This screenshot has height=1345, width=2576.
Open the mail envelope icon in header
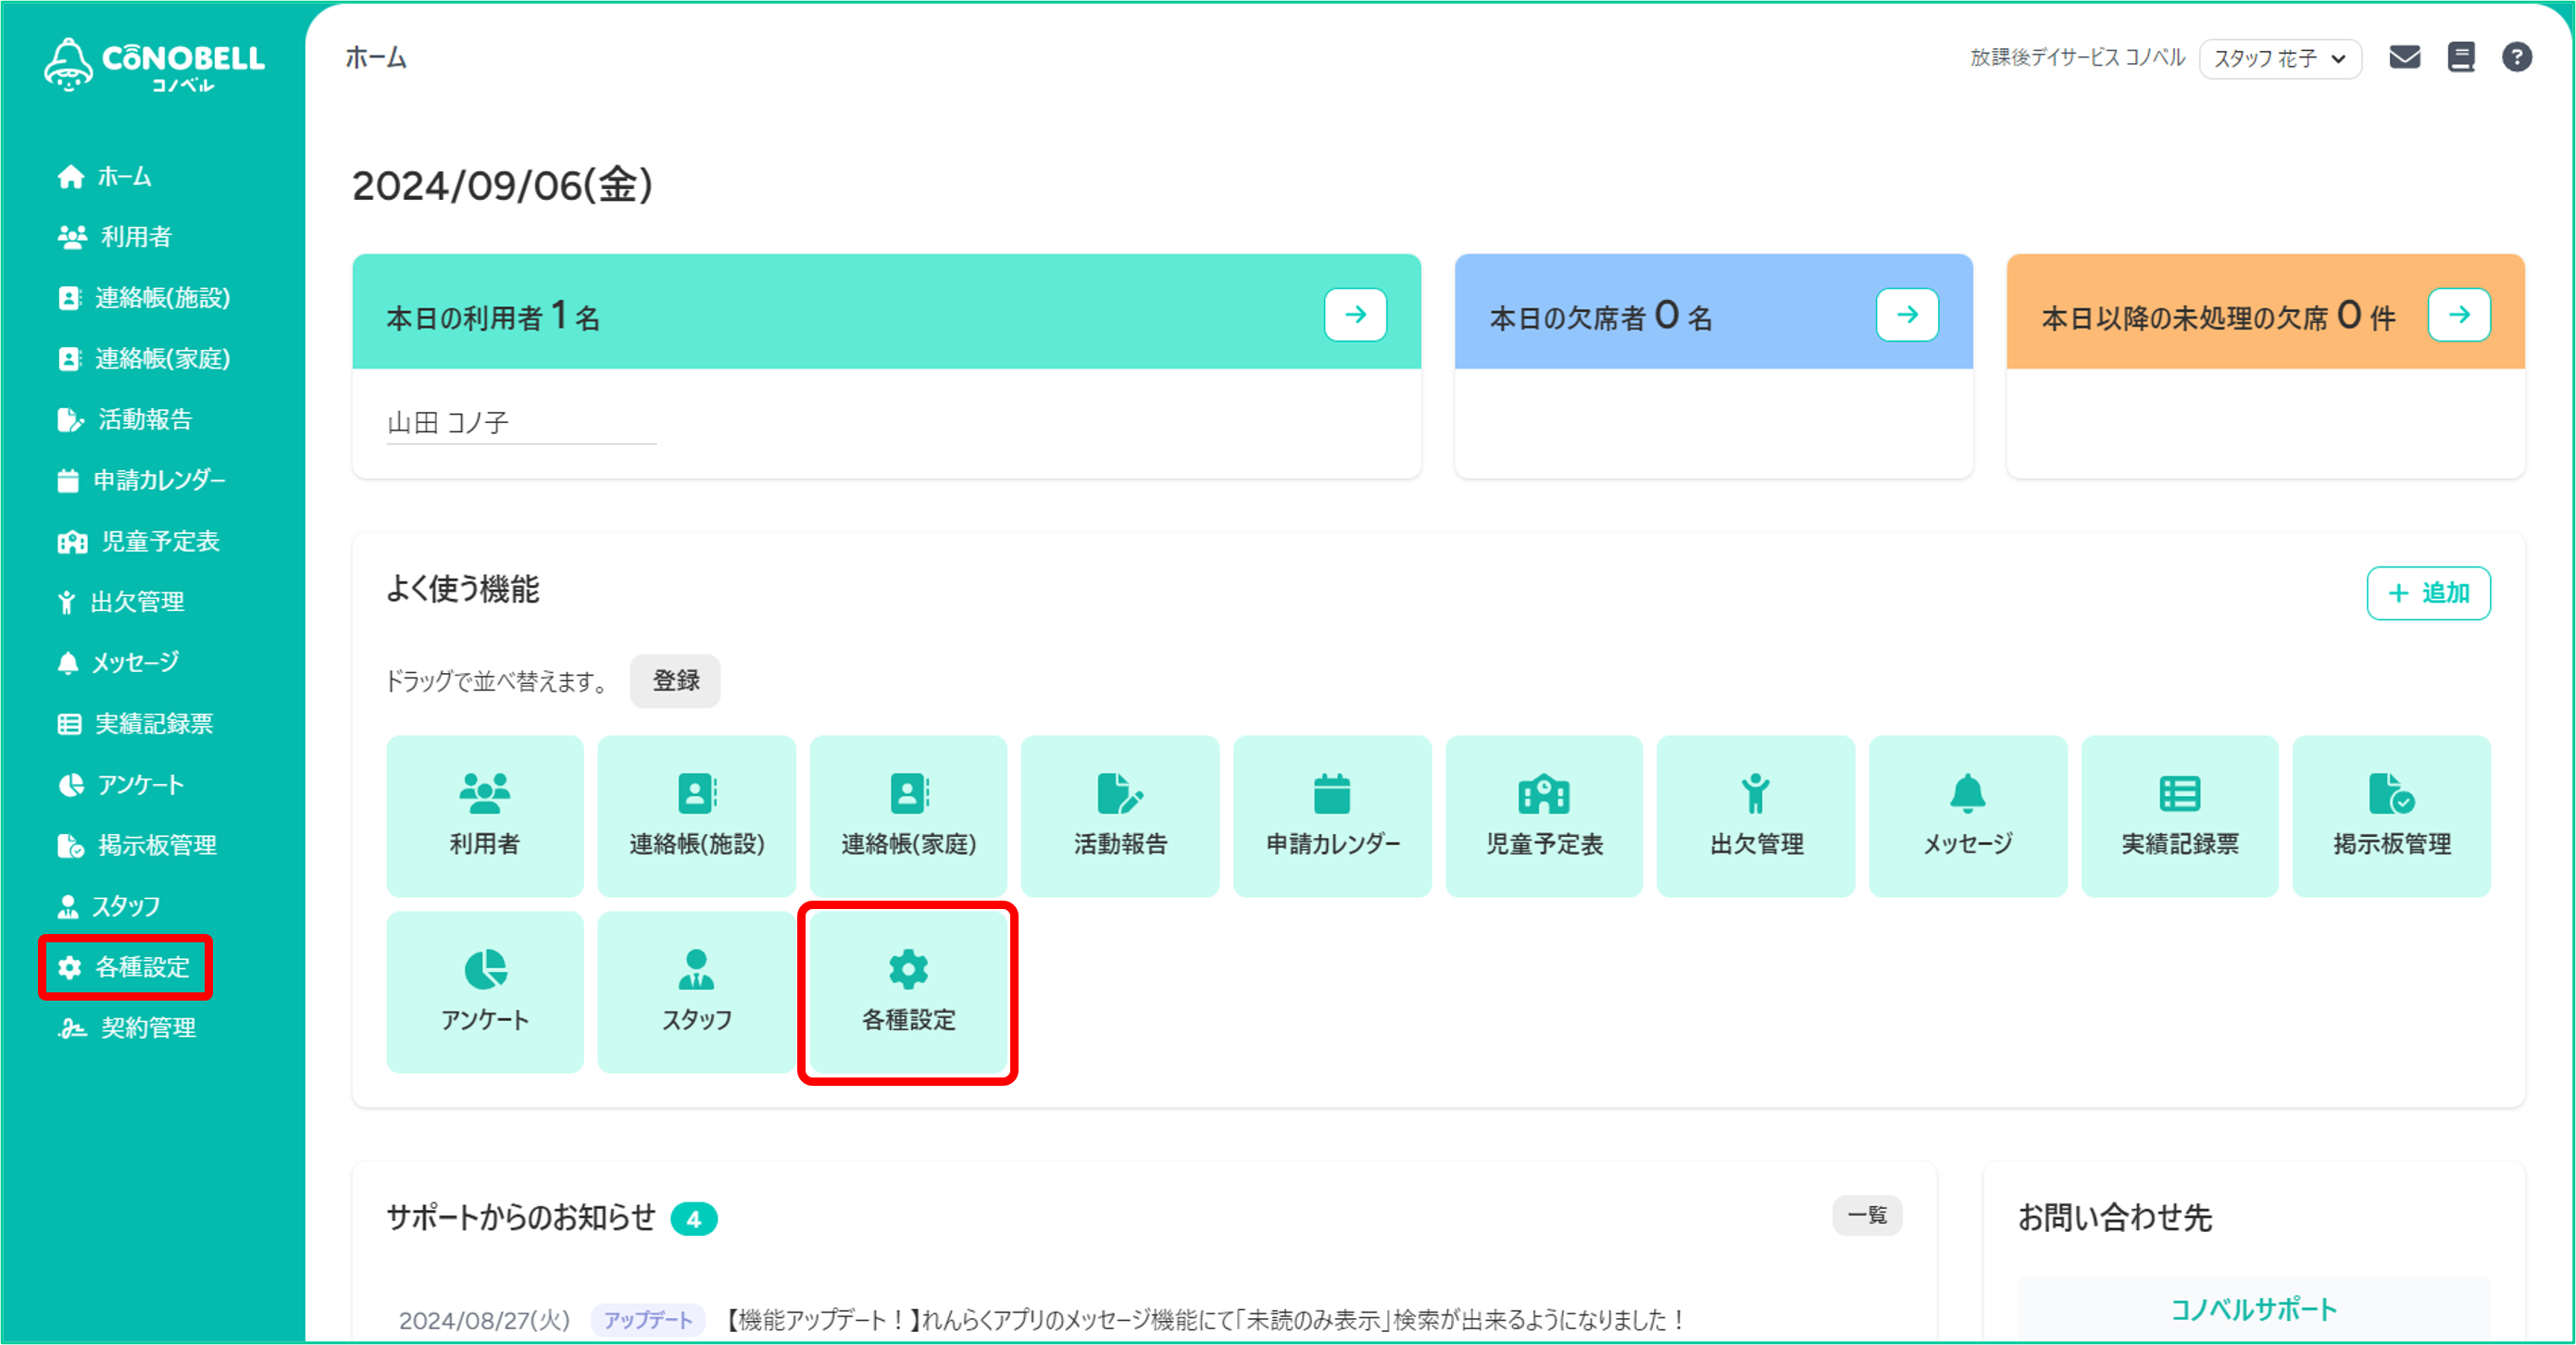(2404, 58)
